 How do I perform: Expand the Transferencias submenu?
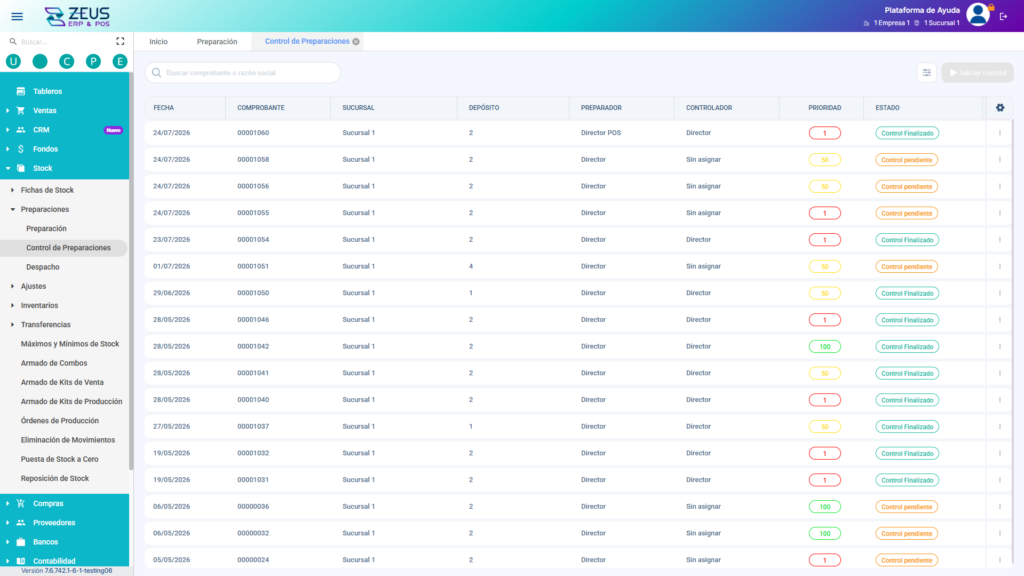tap(12, 325)
